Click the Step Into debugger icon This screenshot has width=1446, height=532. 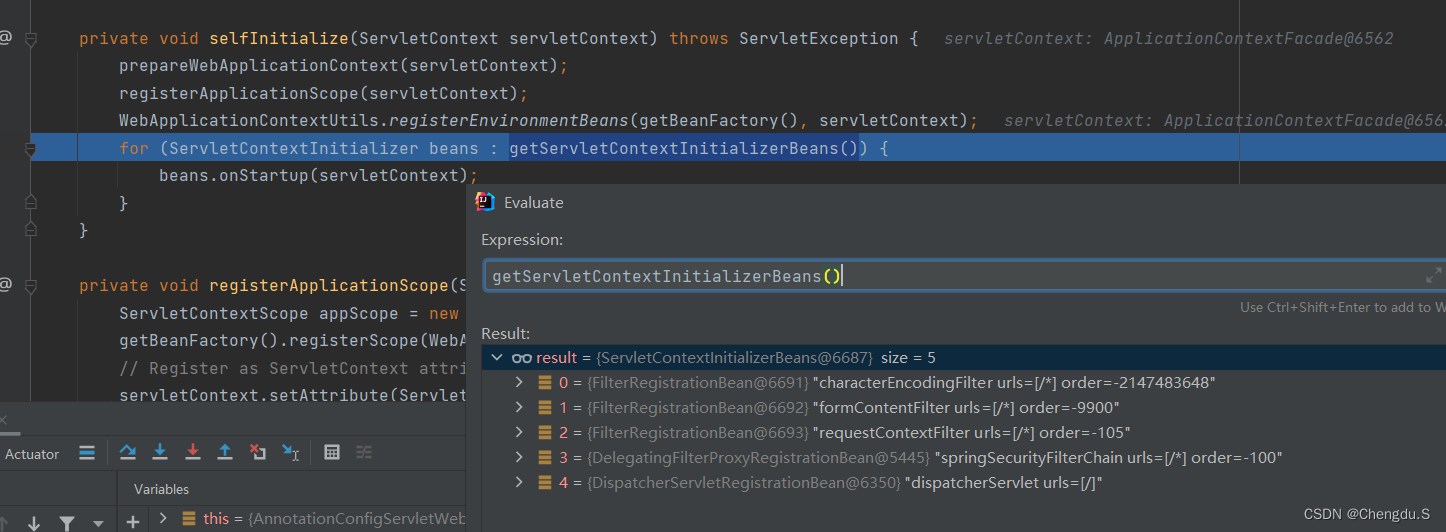pyautogui.click(x=159, y=453)
